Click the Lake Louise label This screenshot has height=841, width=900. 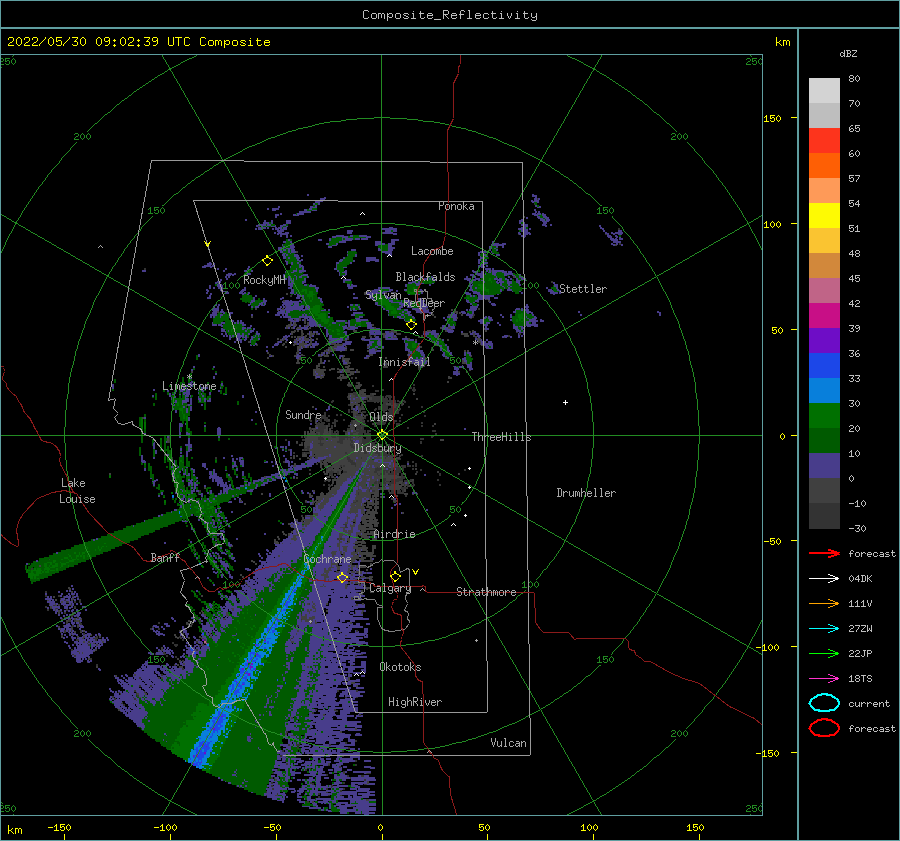point(77,491)
